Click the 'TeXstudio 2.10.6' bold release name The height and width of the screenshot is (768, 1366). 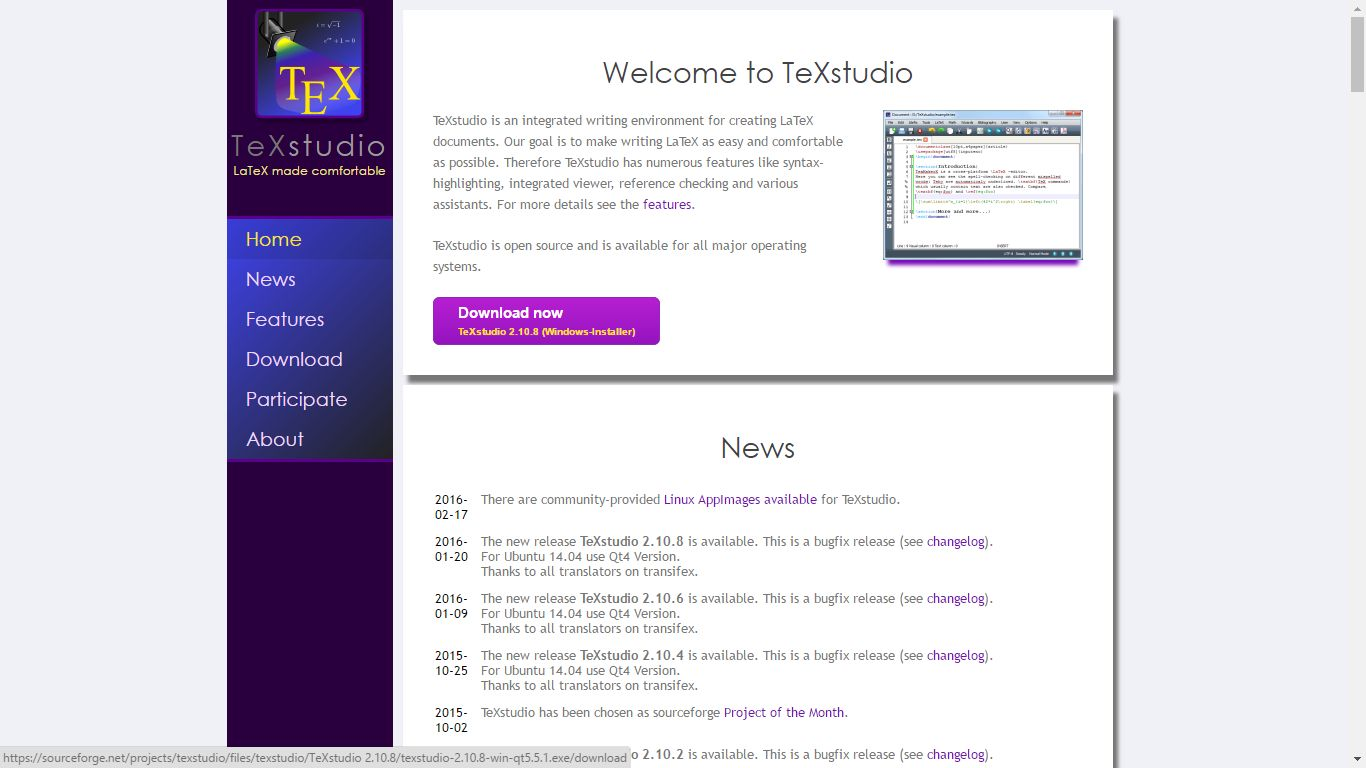632,598
